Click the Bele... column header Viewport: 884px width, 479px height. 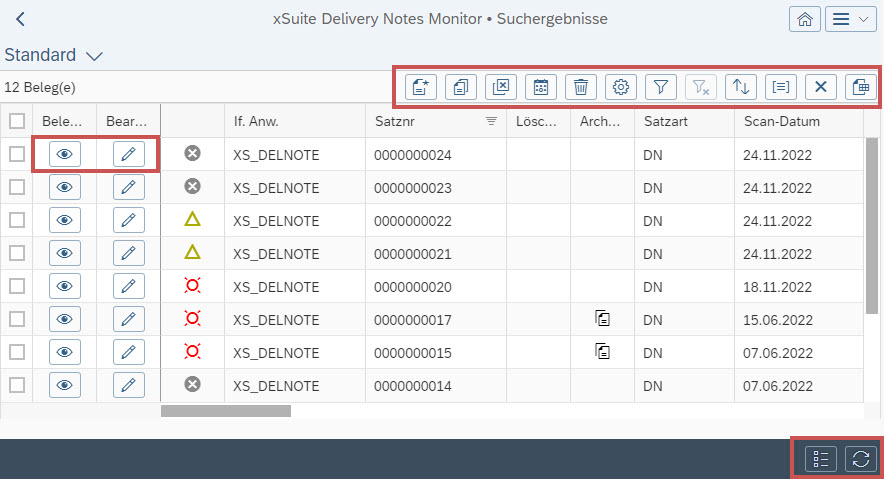coord(62,121)
